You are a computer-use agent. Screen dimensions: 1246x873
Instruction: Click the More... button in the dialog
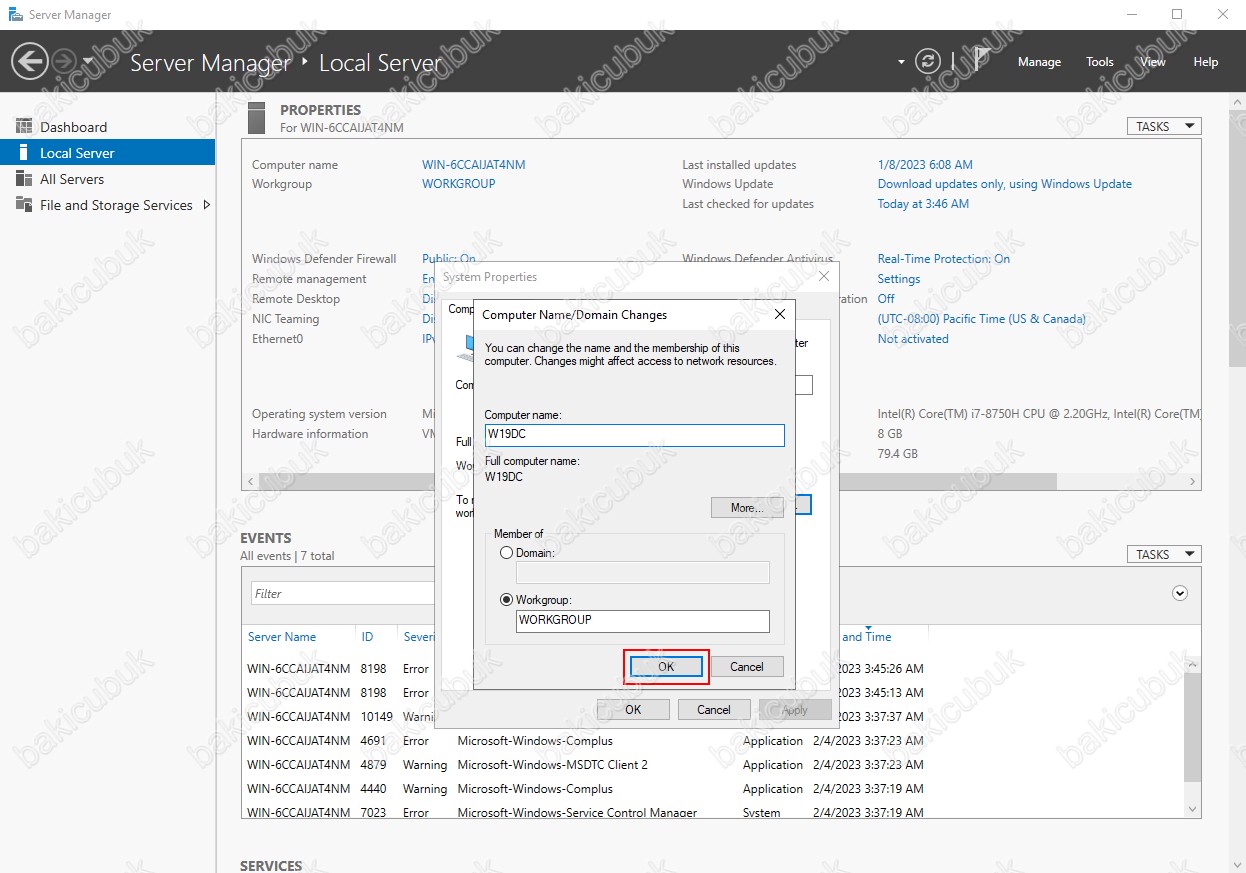(x=747, y=508)
